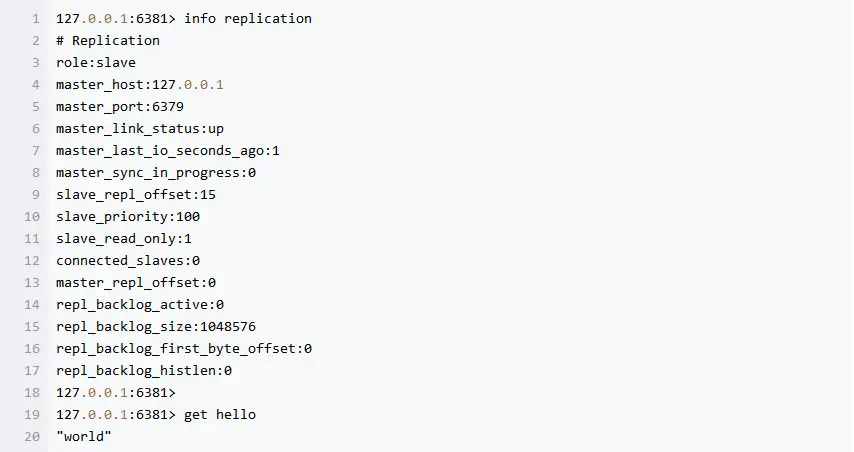Click 'repl_backlog_first_byte_offset:0' text
The width and height of the screenshot is (854, 452).
coord(184,349)
